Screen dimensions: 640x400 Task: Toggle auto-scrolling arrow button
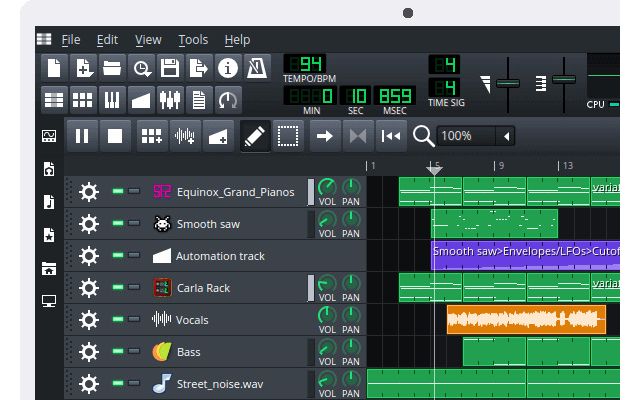click(325, 136)
